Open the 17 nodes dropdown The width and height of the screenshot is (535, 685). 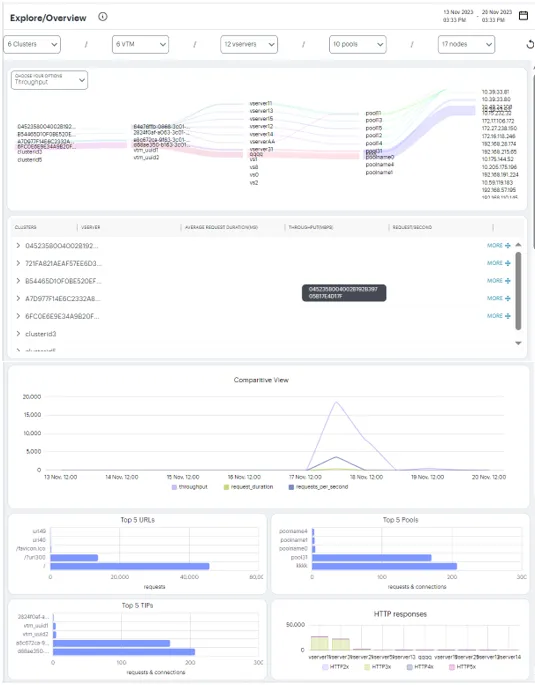(466, 45)
